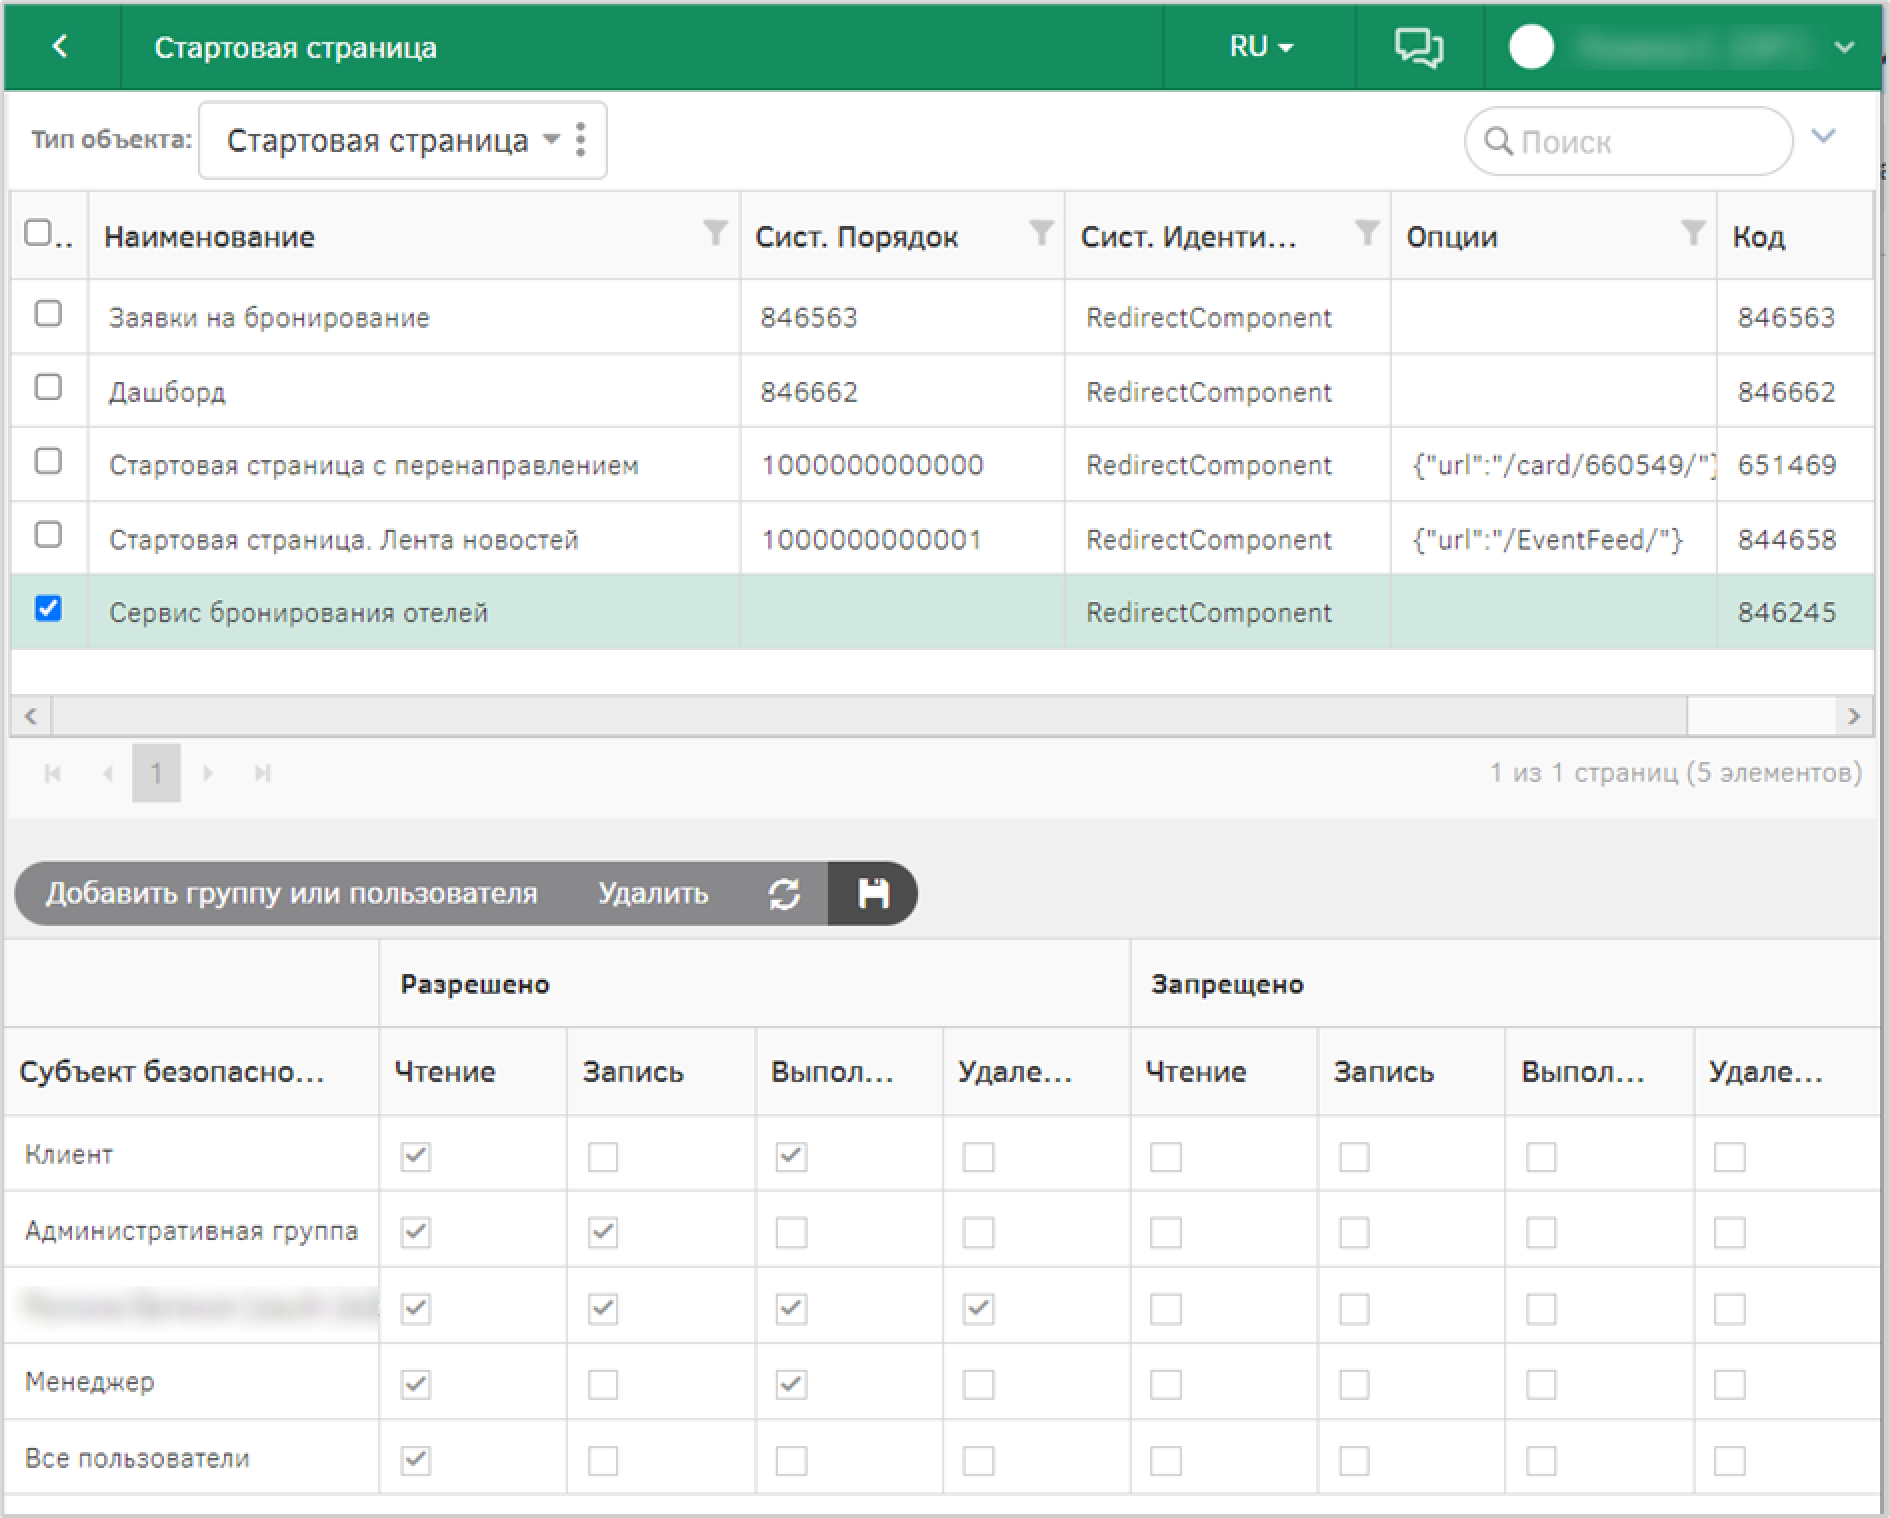The width and height of the screenshot is (1890, 1518).
Task: Click the {"url":"/EventFeed/"} options cell
Action: click(1553, 539)
